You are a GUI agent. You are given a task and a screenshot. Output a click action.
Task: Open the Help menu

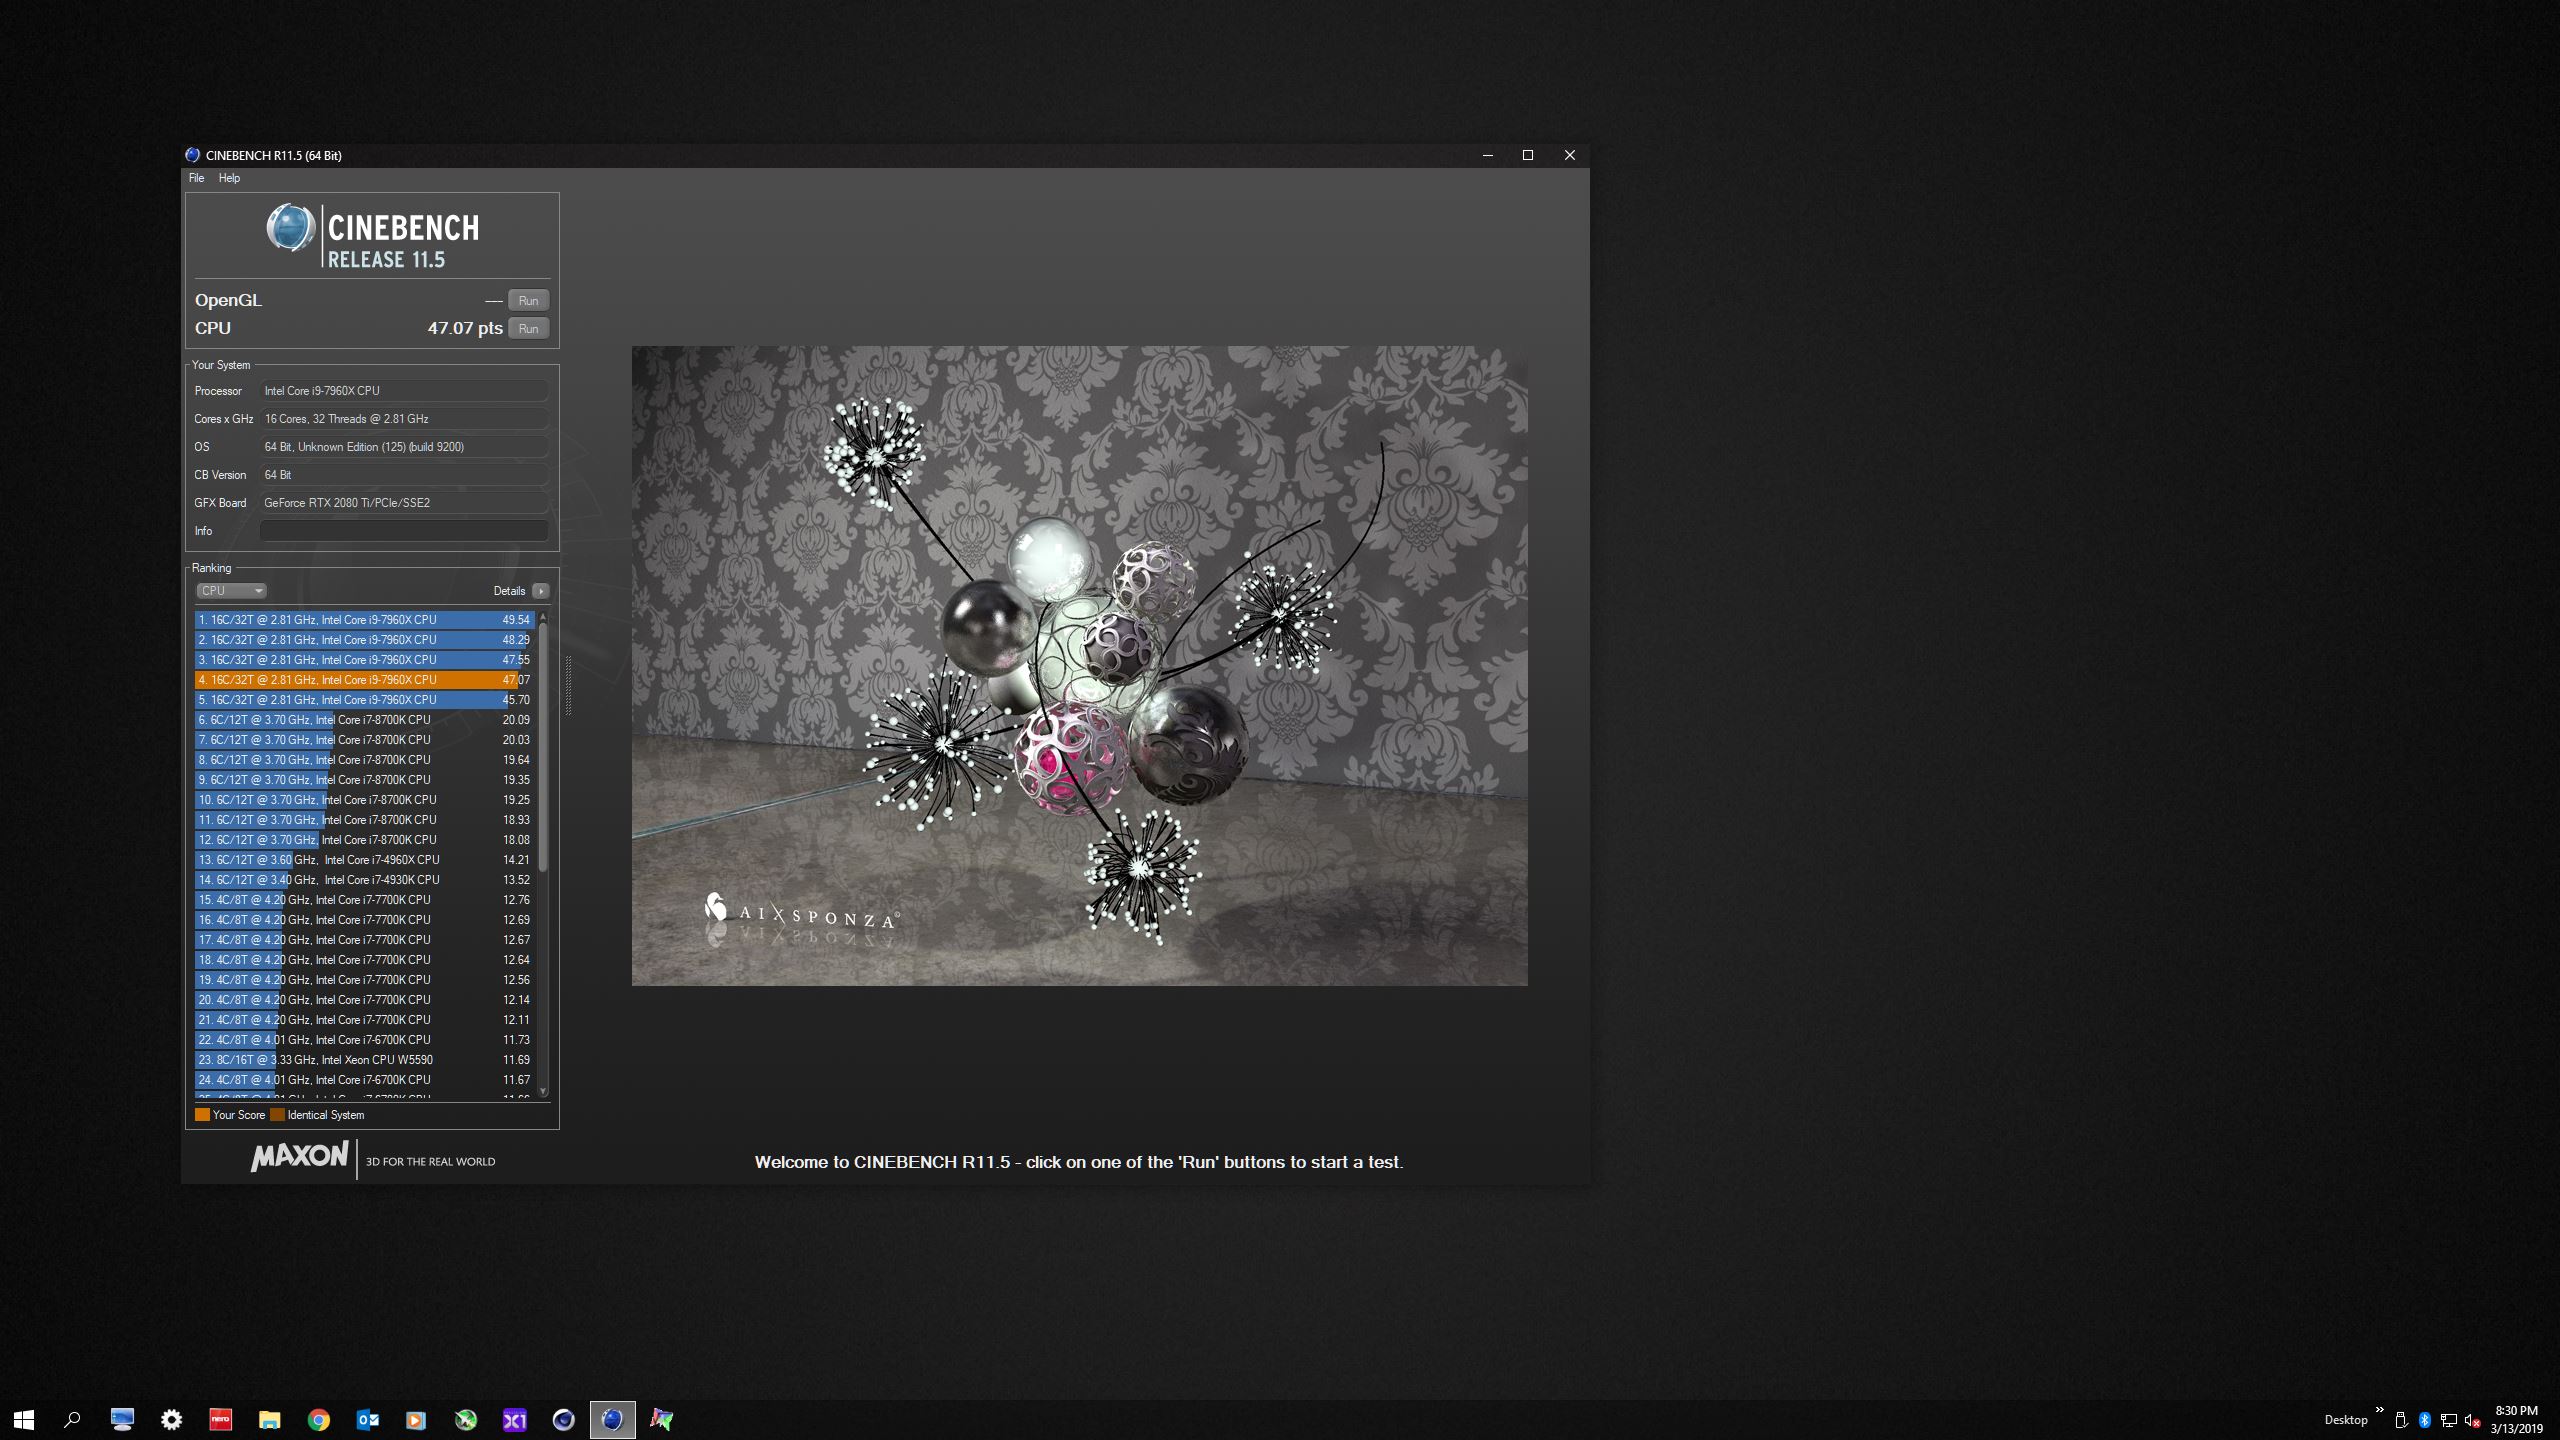[229, 178]
